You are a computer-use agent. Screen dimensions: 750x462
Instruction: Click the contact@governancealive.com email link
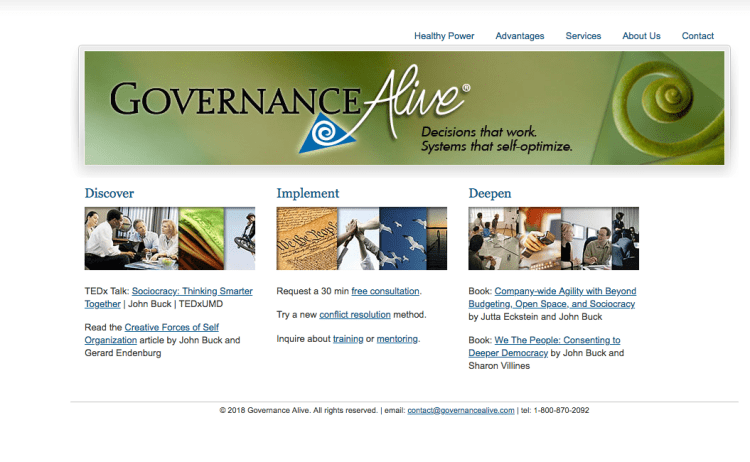coord(460,410)
